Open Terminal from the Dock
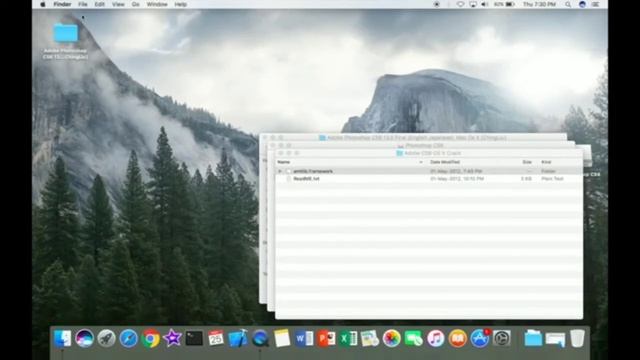The width and height of the screenshot is (640, 360). 194,338
